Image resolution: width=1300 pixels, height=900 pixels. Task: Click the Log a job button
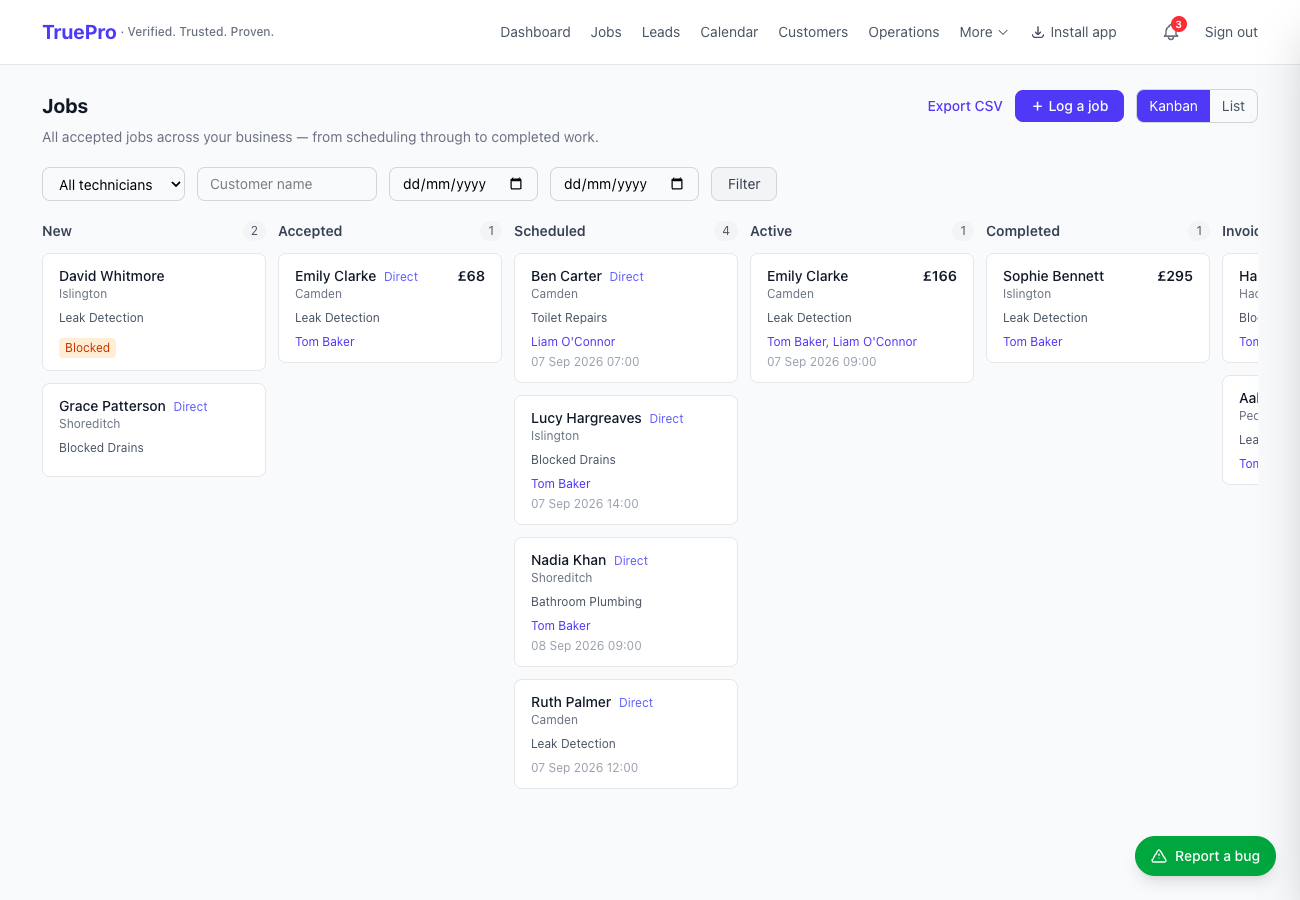coord(1069,106)
